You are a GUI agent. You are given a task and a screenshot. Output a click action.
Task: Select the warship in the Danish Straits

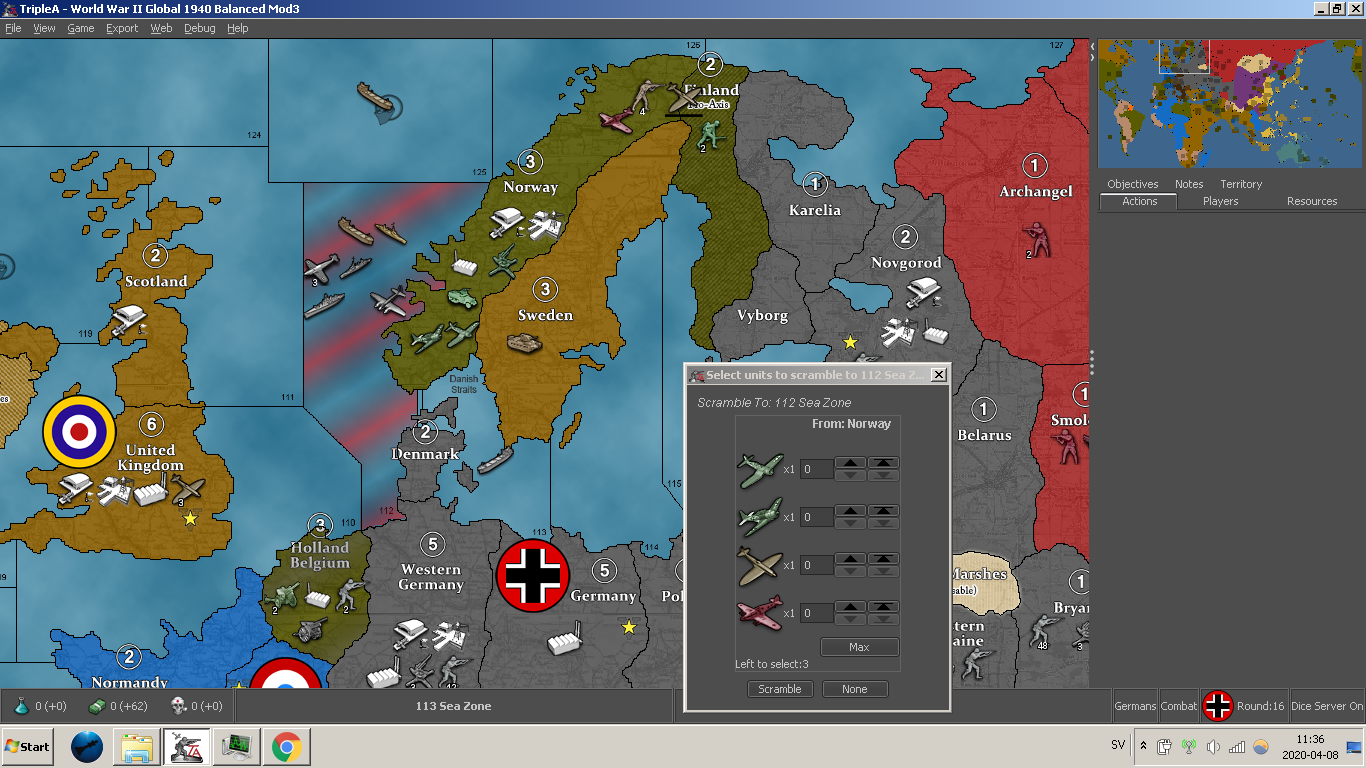(x=495, y=460)
